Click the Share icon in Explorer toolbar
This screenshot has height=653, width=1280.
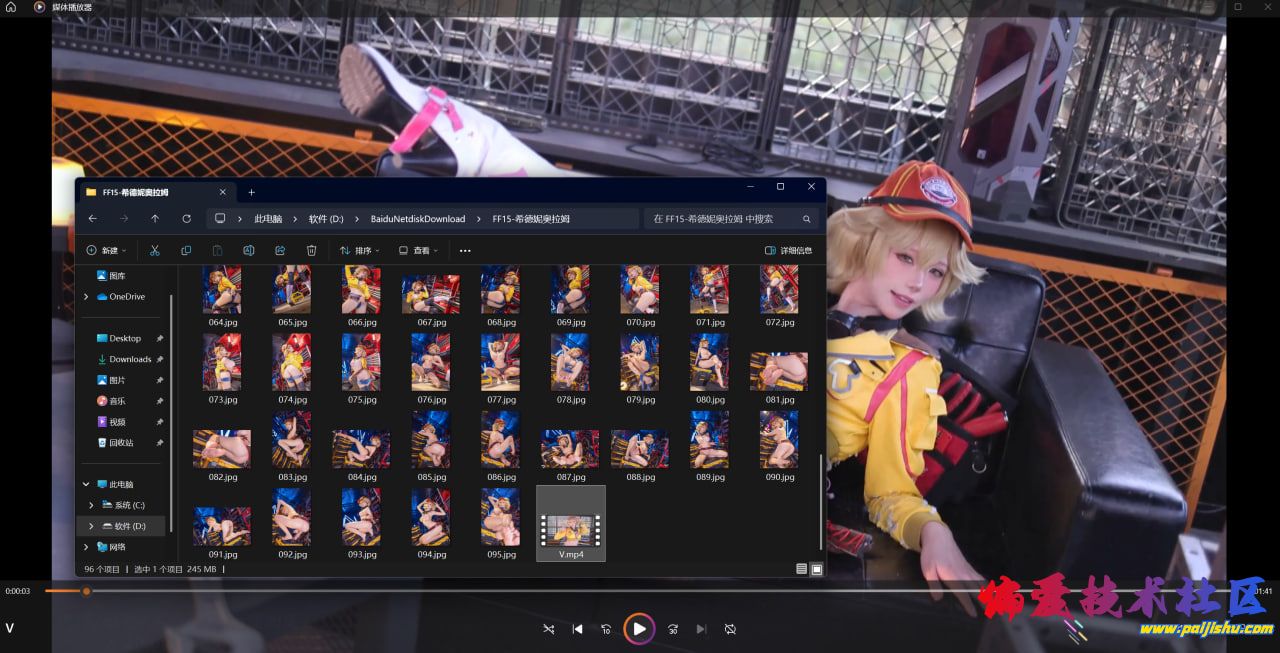(280, 250)
